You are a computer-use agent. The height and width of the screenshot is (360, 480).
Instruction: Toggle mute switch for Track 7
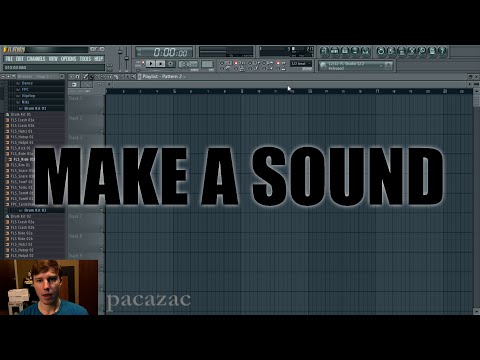pyautogui.click(x=101, y=229)
